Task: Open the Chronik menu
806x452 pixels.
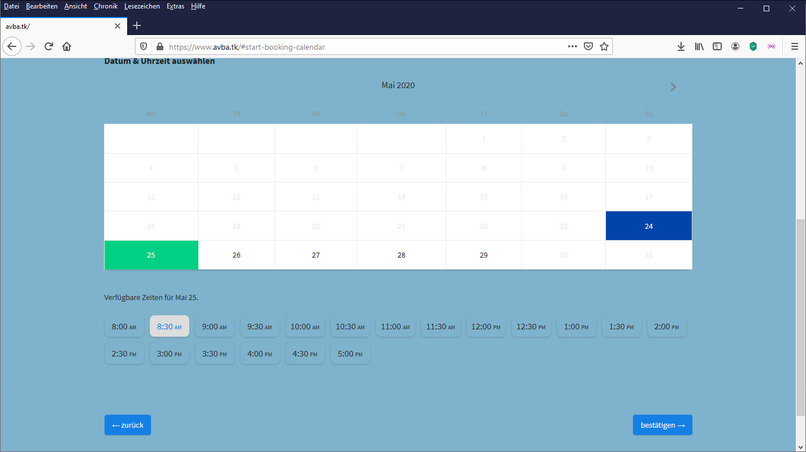Action: pyautogui.click(x=105, y=6)
